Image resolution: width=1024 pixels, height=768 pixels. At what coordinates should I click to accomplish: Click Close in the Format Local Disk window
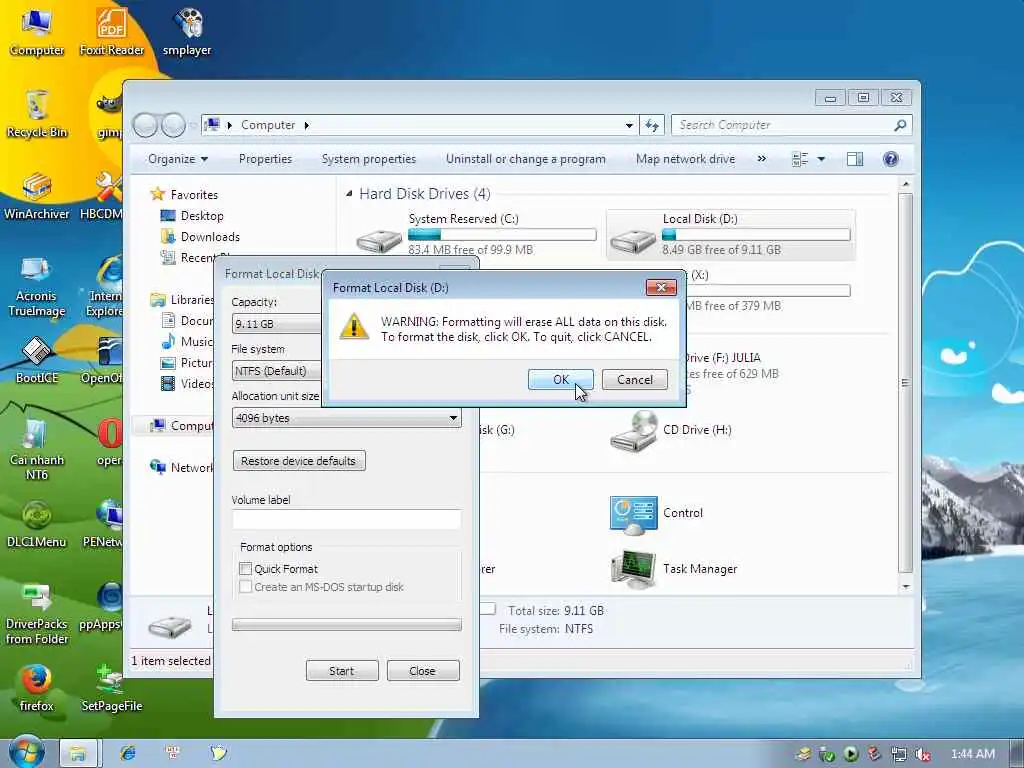[x=423, y=671]
